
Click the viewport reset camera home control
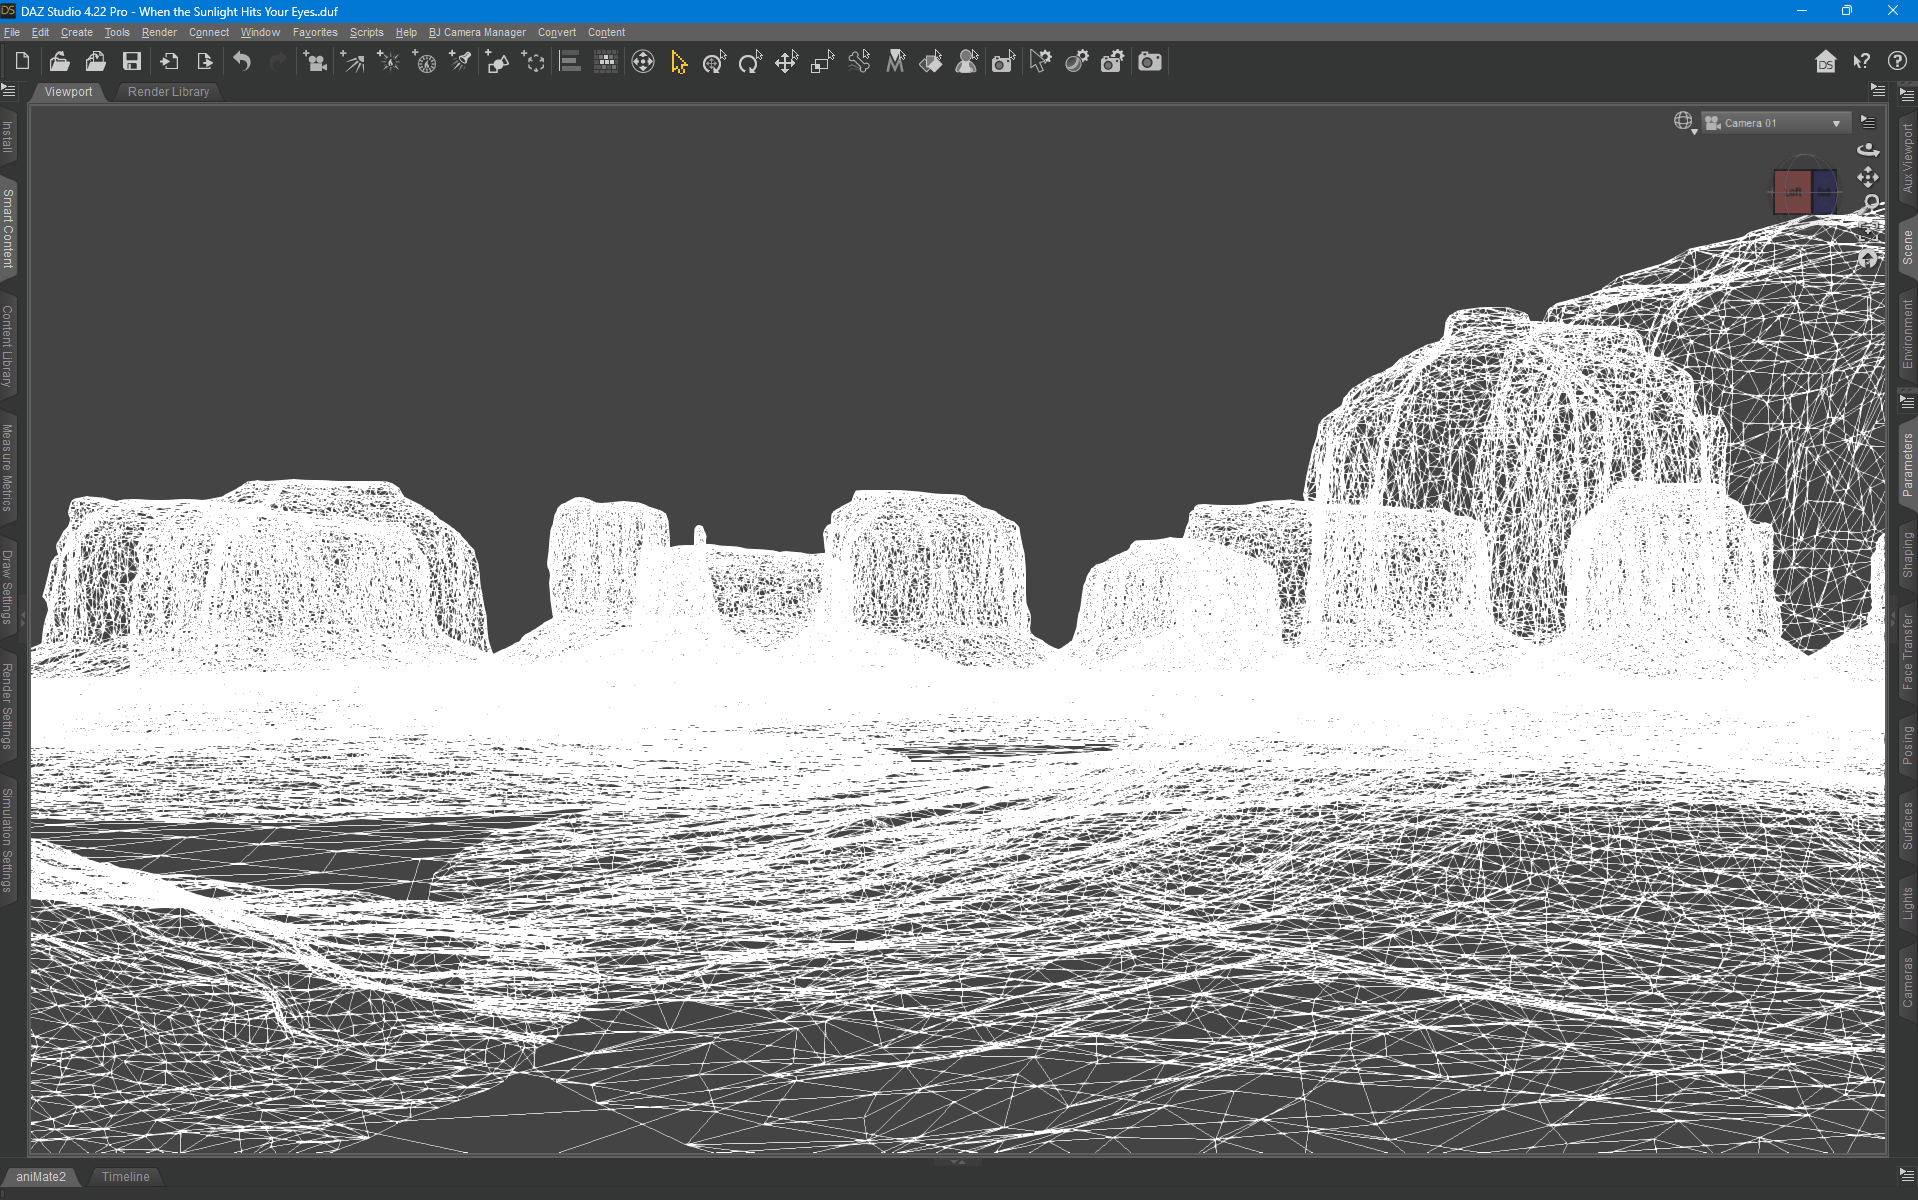coord(1868,259)
